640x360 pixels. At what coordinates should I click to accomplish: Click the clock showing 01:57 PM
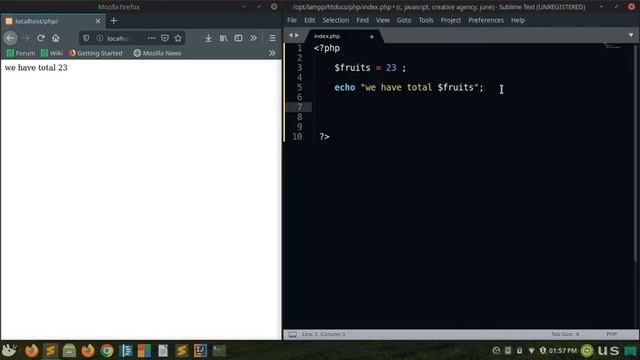click(x=562, y=351)
